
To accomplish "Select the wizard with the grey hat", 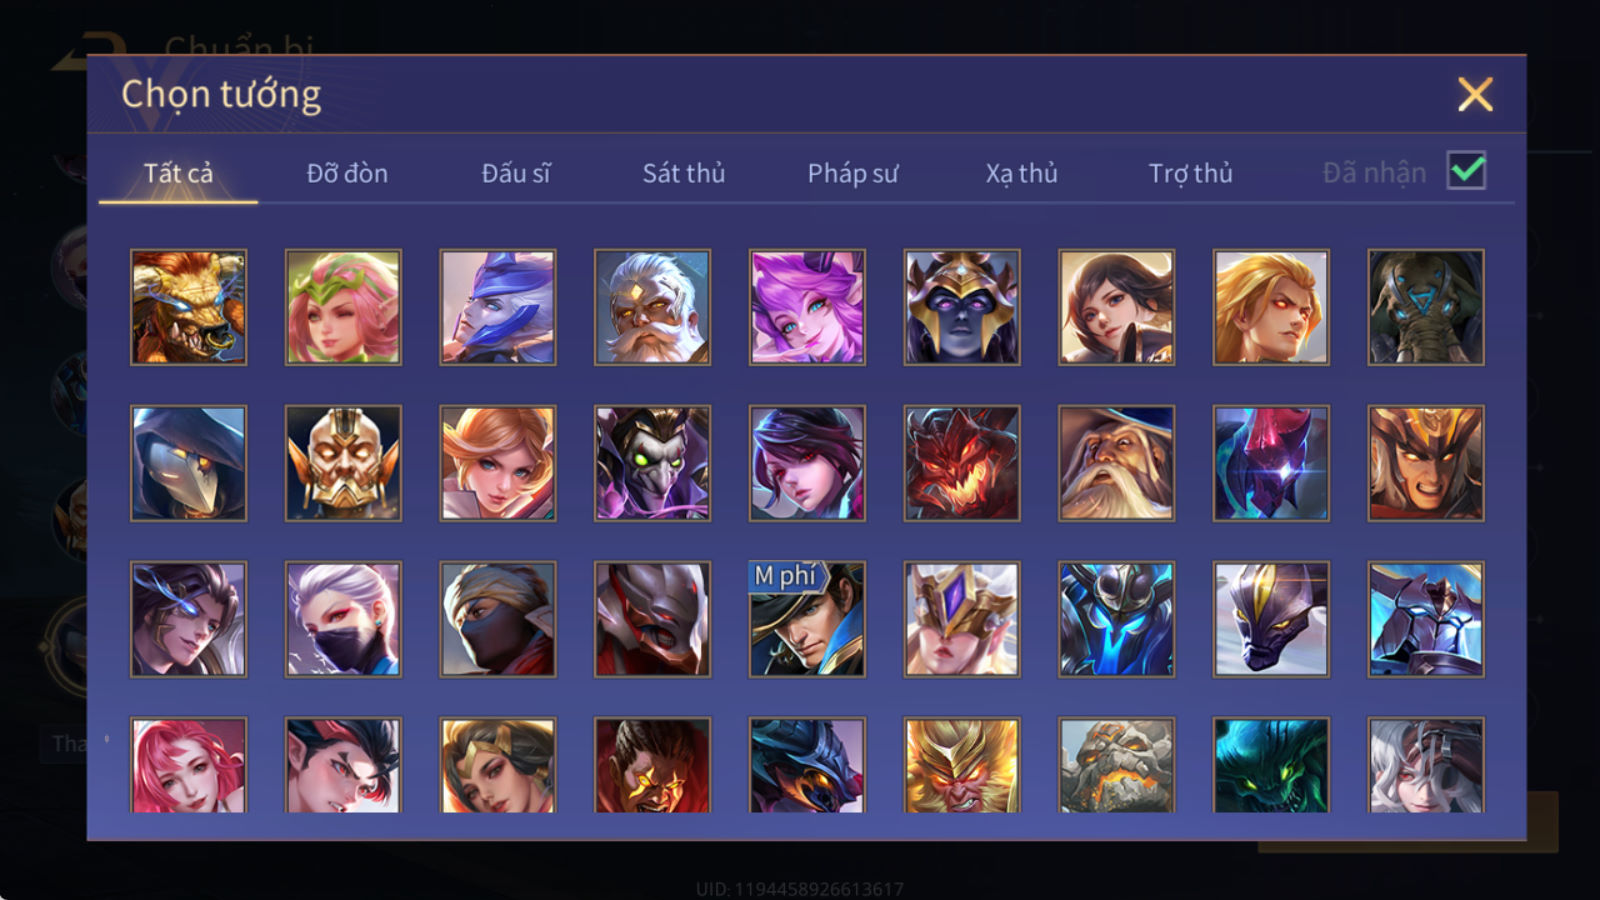I will (x=1116, y=463).
